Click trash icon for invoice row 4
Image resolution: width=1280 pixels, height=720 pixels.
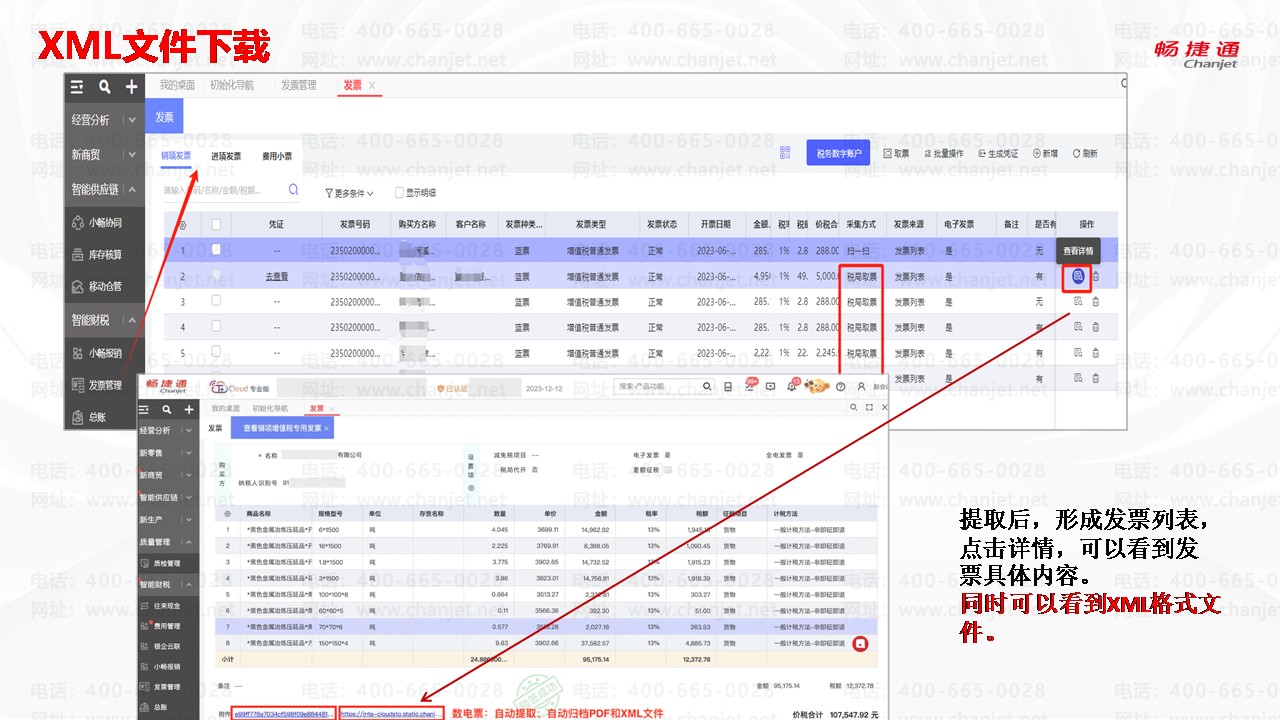pyautogui.click(x=1095, y=327)
